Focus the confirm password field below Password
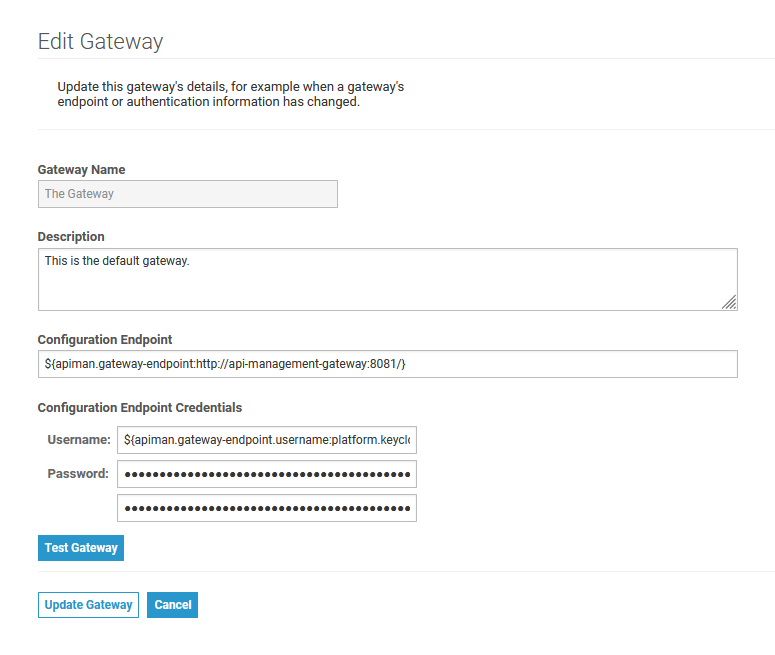This screenshot has height=655, width=775. pos(266,508)
